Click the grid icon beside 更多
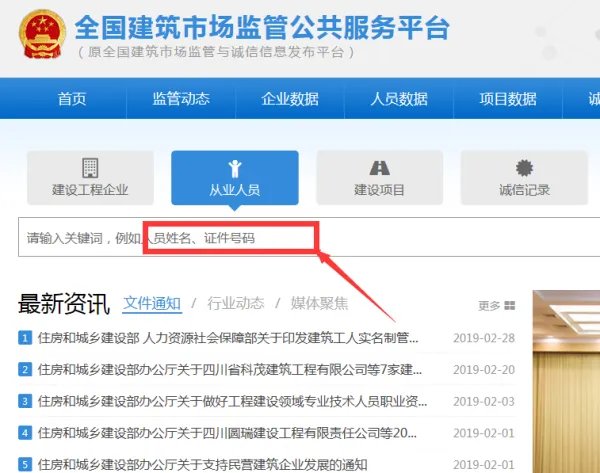The image size is (600, 473). pos(510,305)
